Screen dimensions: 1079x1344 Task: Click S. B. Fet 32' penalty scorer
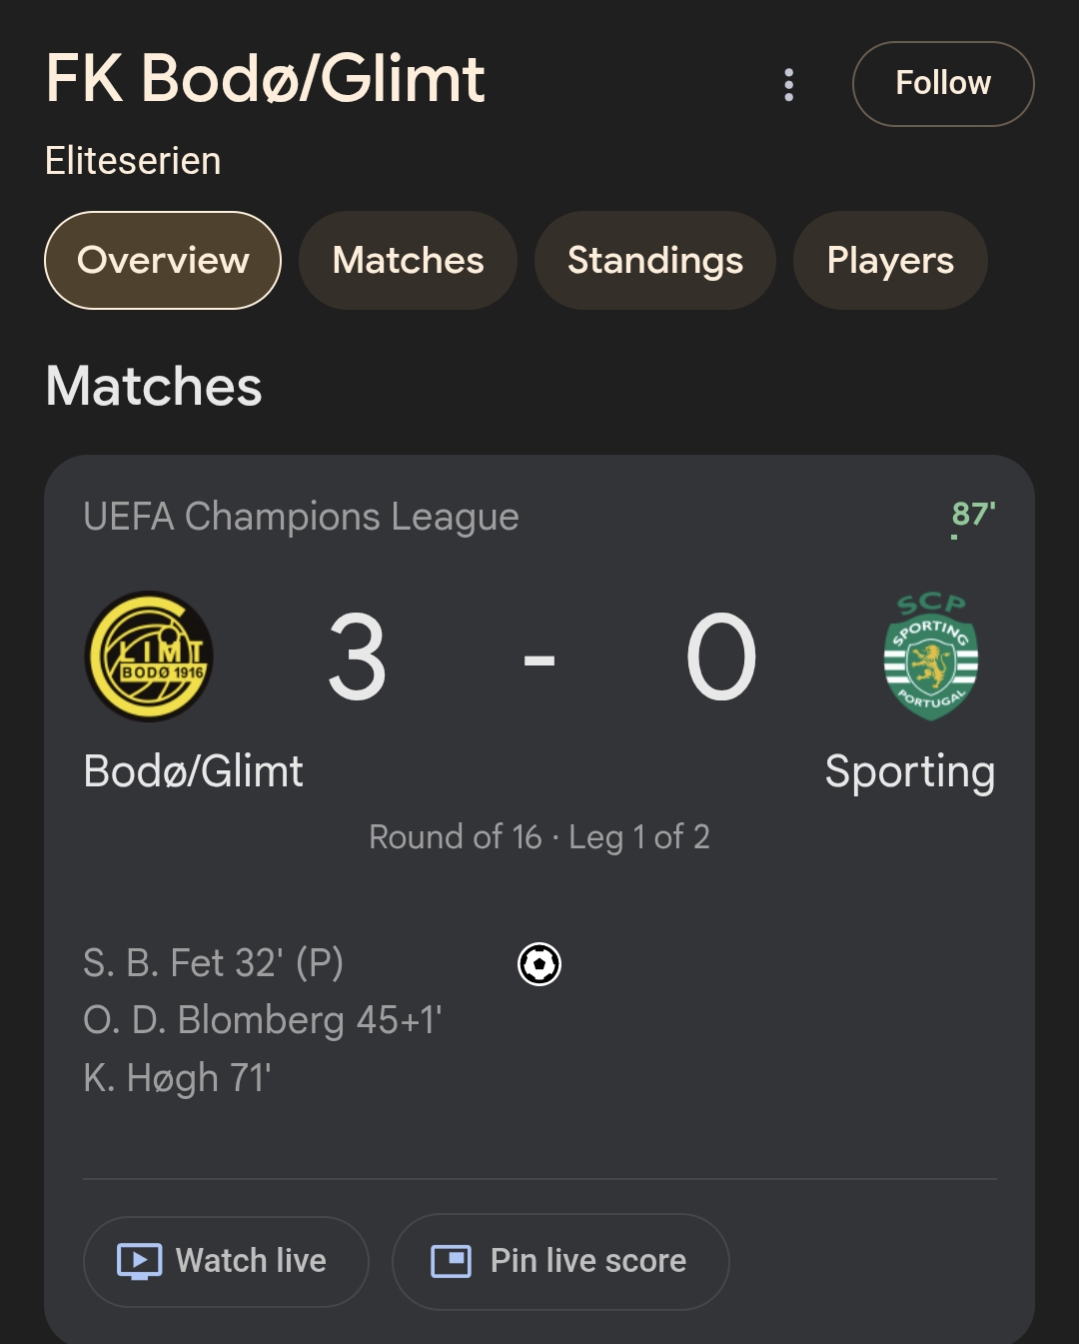coord(213,963)
